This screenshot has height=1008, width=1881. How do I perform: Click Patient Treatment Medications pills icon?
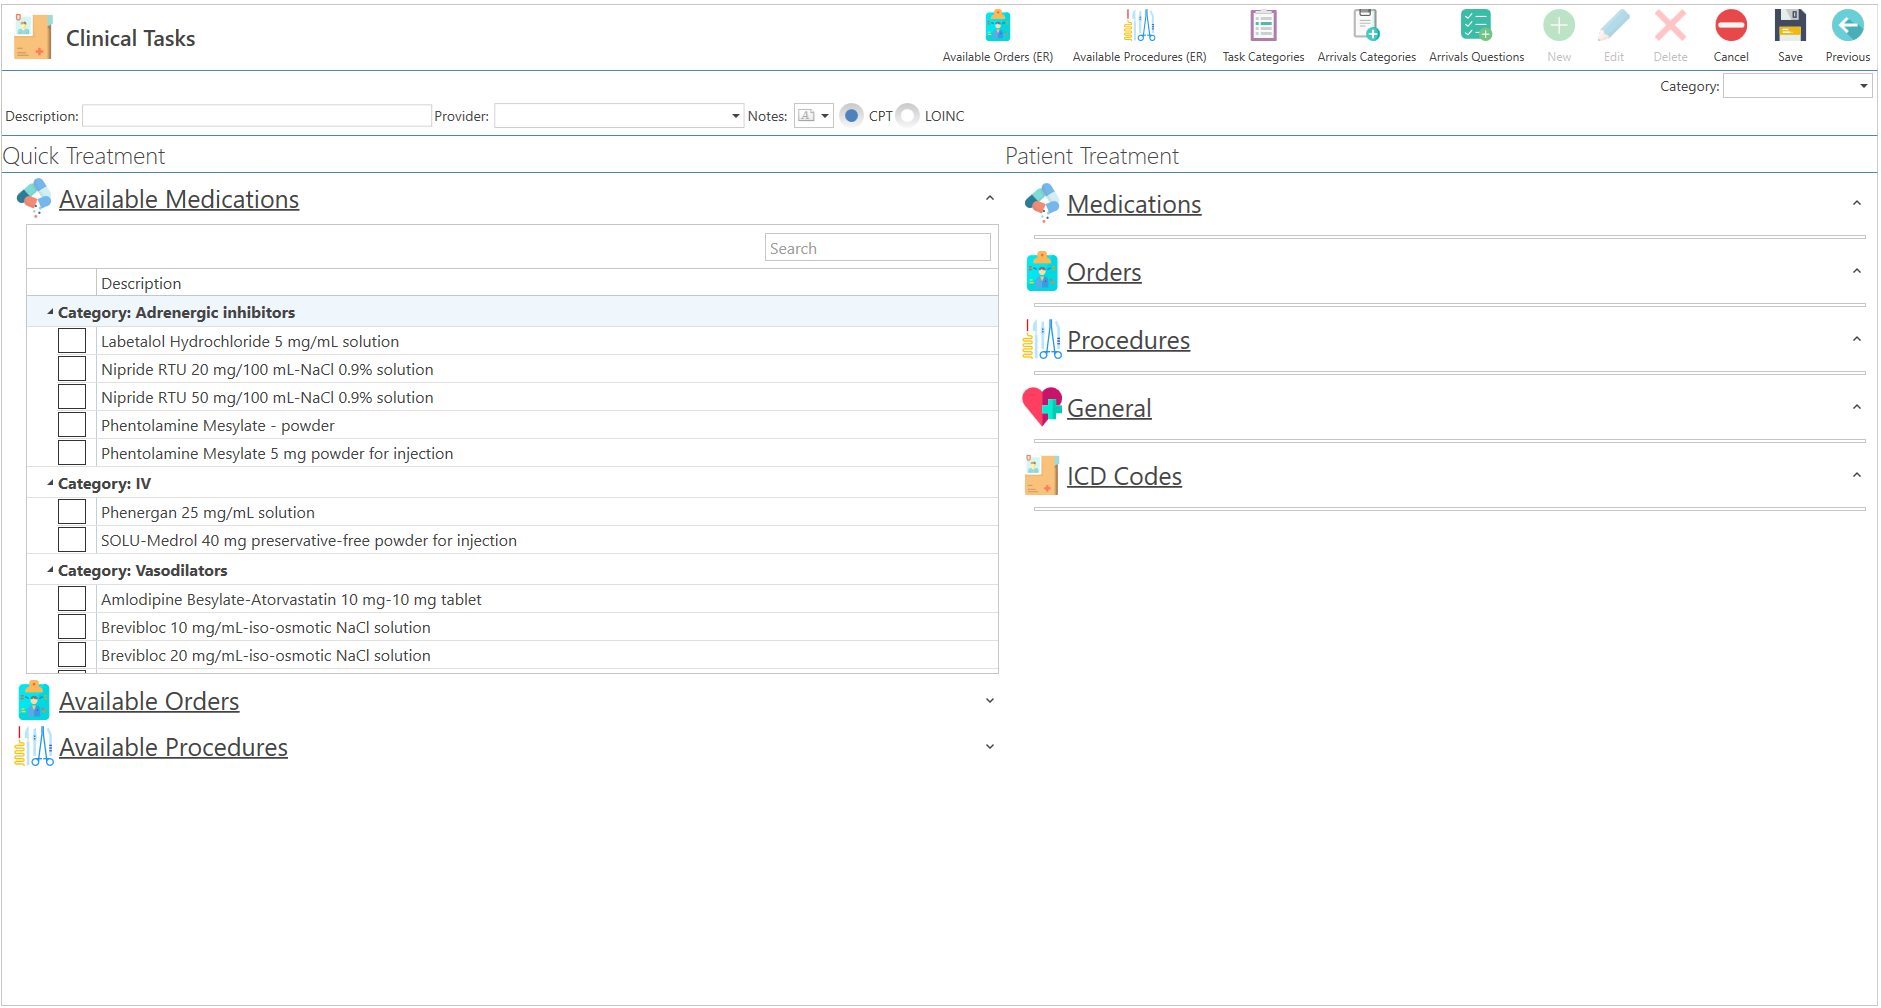[x=1042, y=203]
